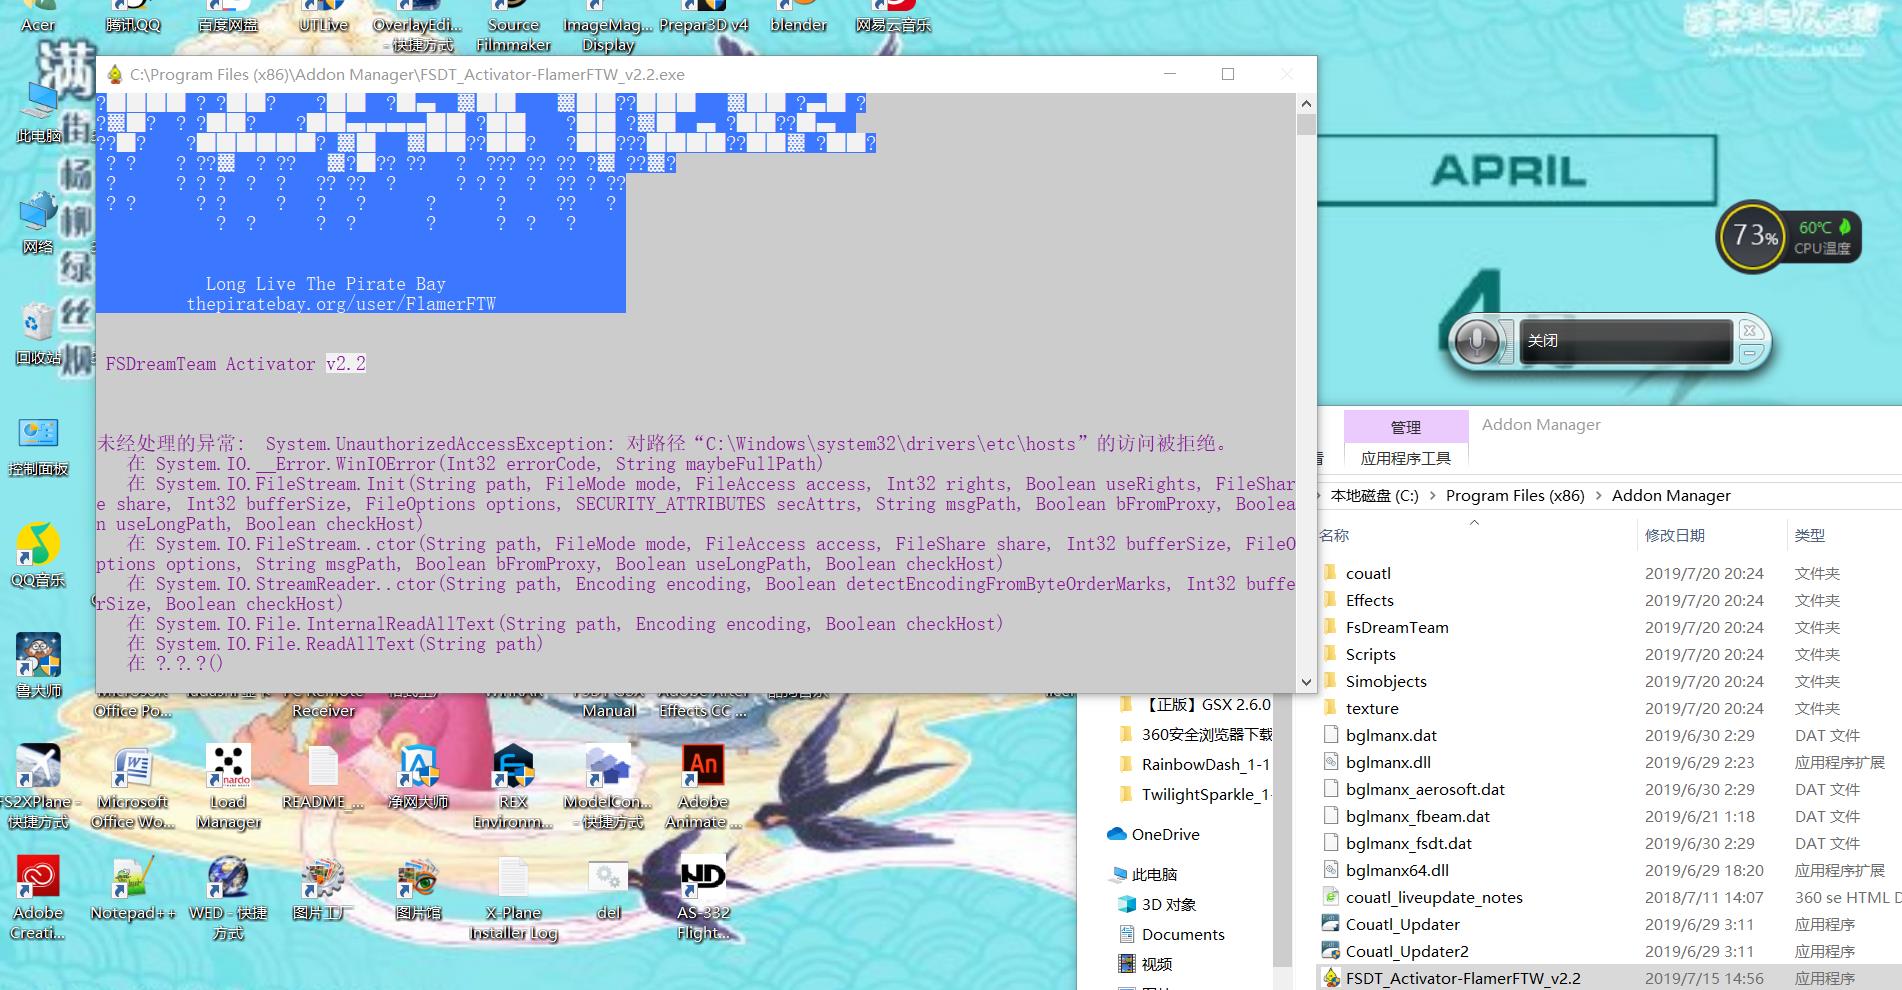The width and height of the screenshot is (1902, 990).
Task: Click CPU usage 73% gauge widget
Action: pos(1753,237)
